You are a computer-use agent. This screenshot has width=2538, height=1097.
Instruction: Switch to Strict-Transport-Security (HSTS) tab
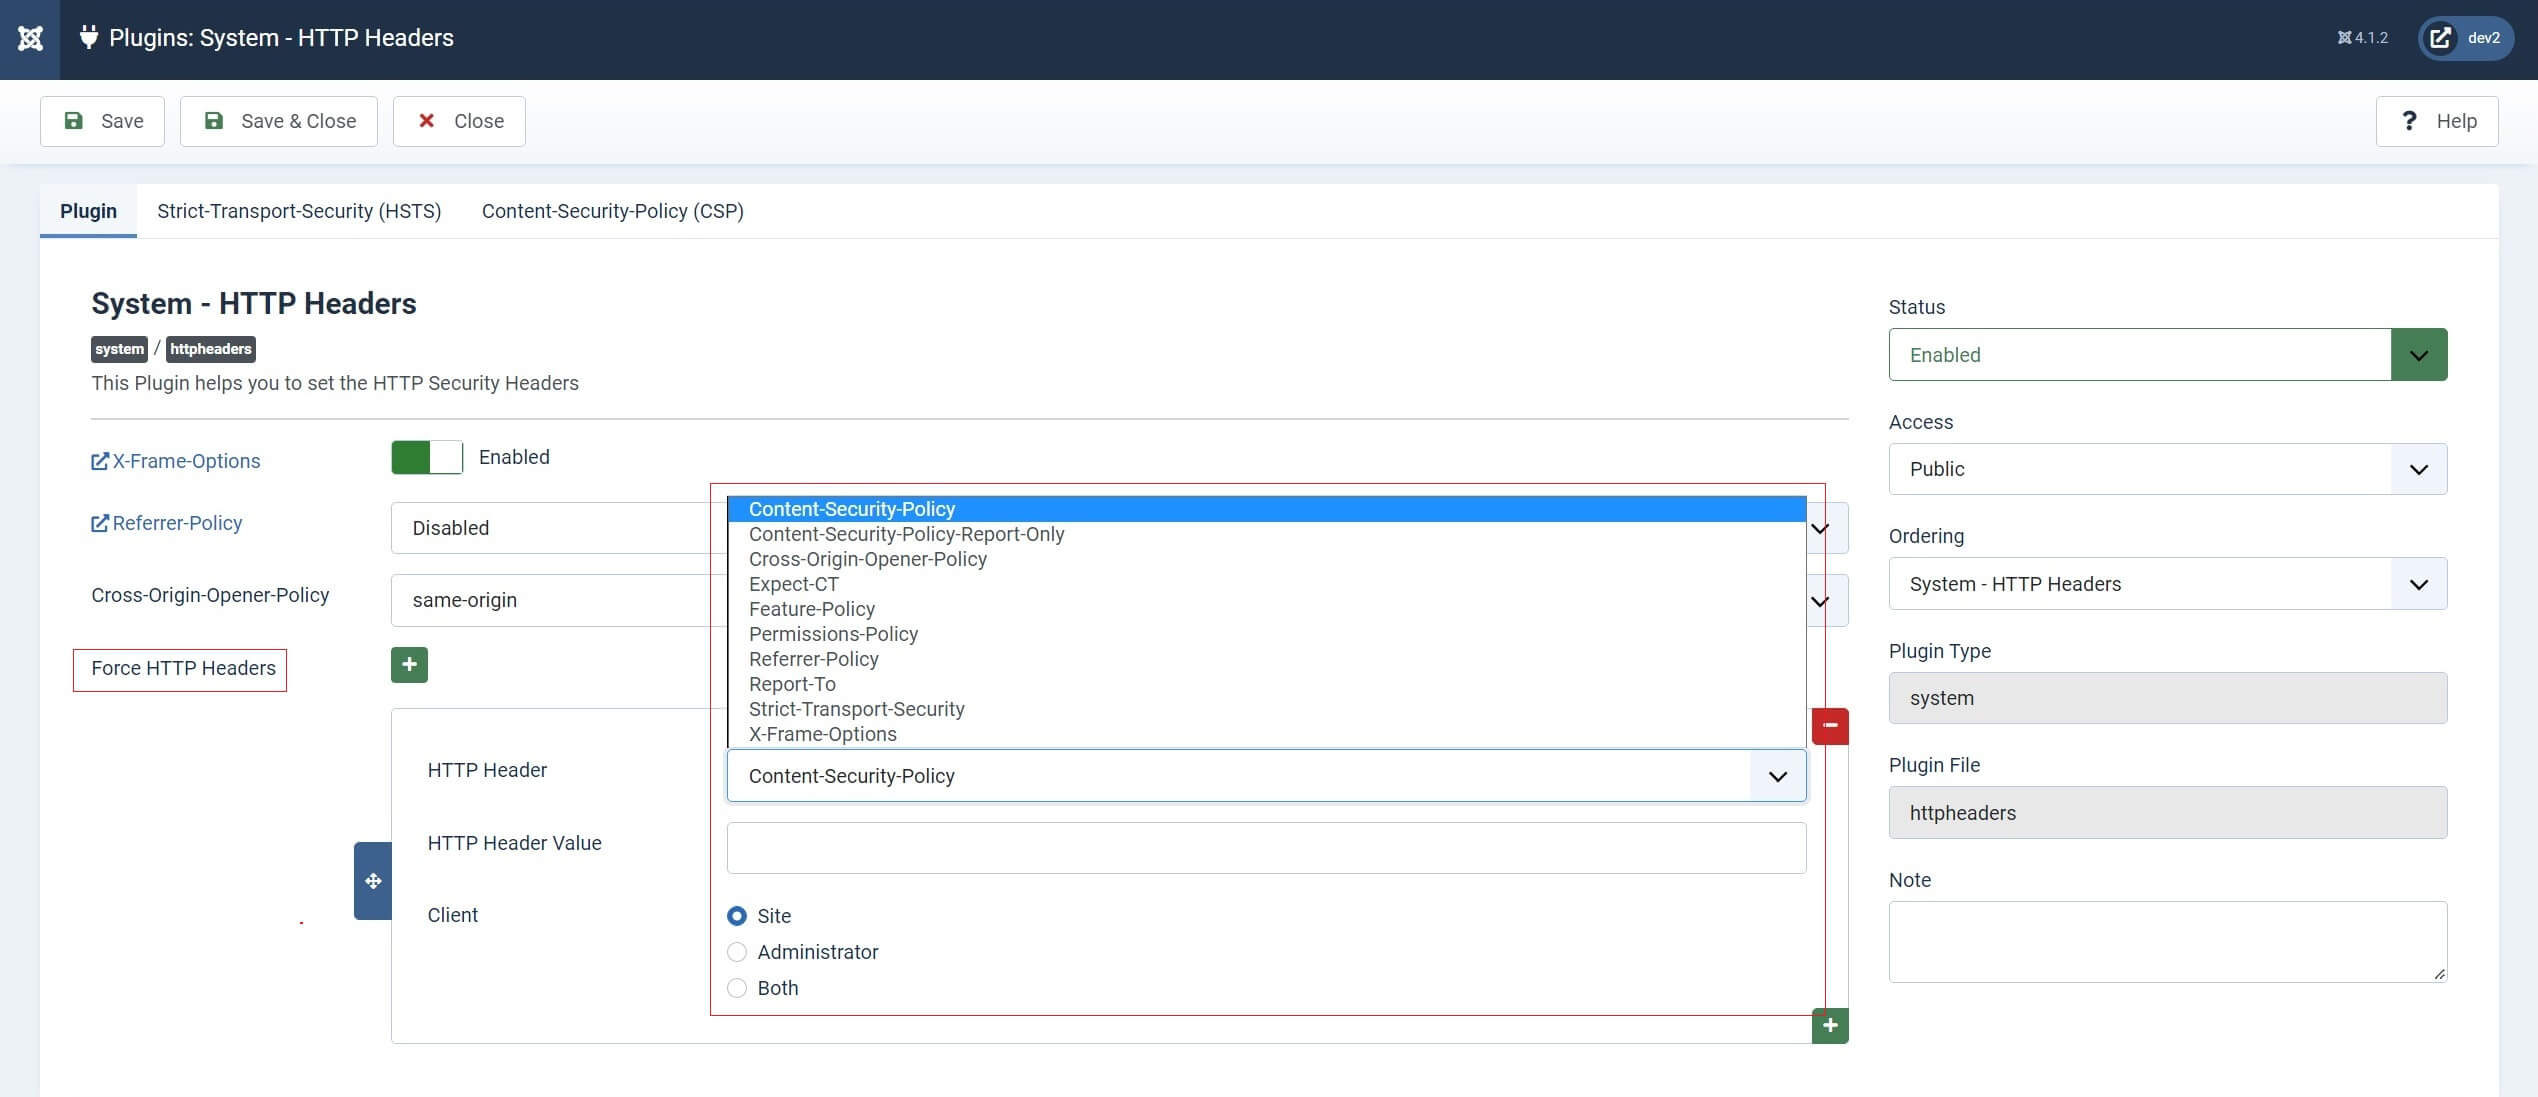pyautogui.click(x=299, y=211)
